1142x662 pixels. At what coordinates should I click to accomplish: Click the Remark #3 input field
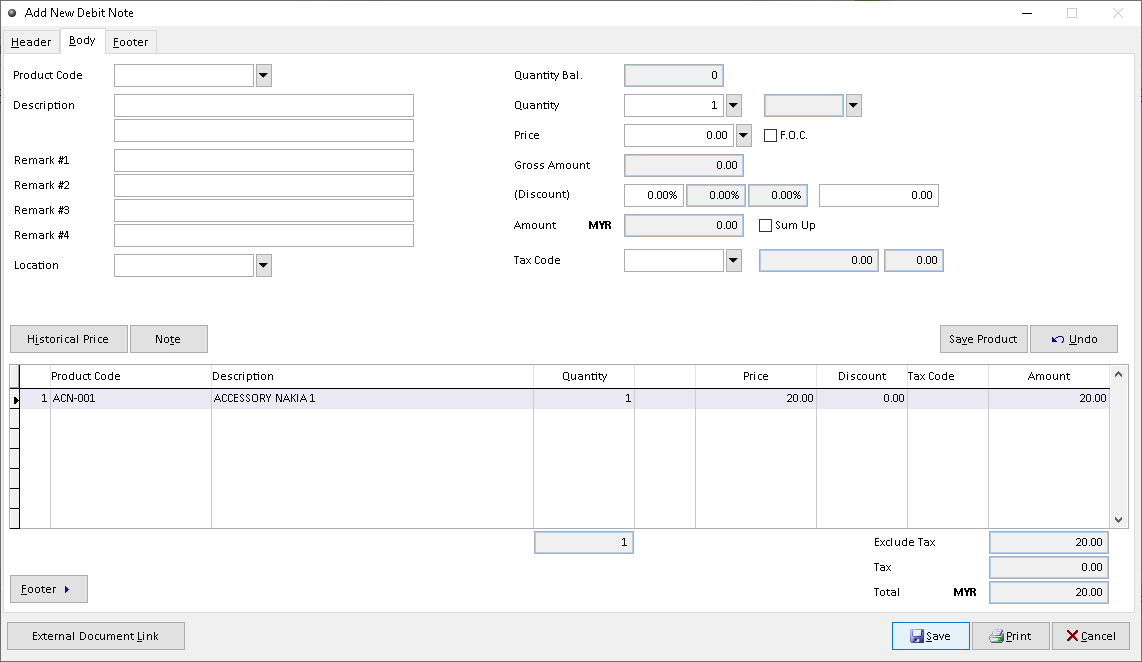264,210
